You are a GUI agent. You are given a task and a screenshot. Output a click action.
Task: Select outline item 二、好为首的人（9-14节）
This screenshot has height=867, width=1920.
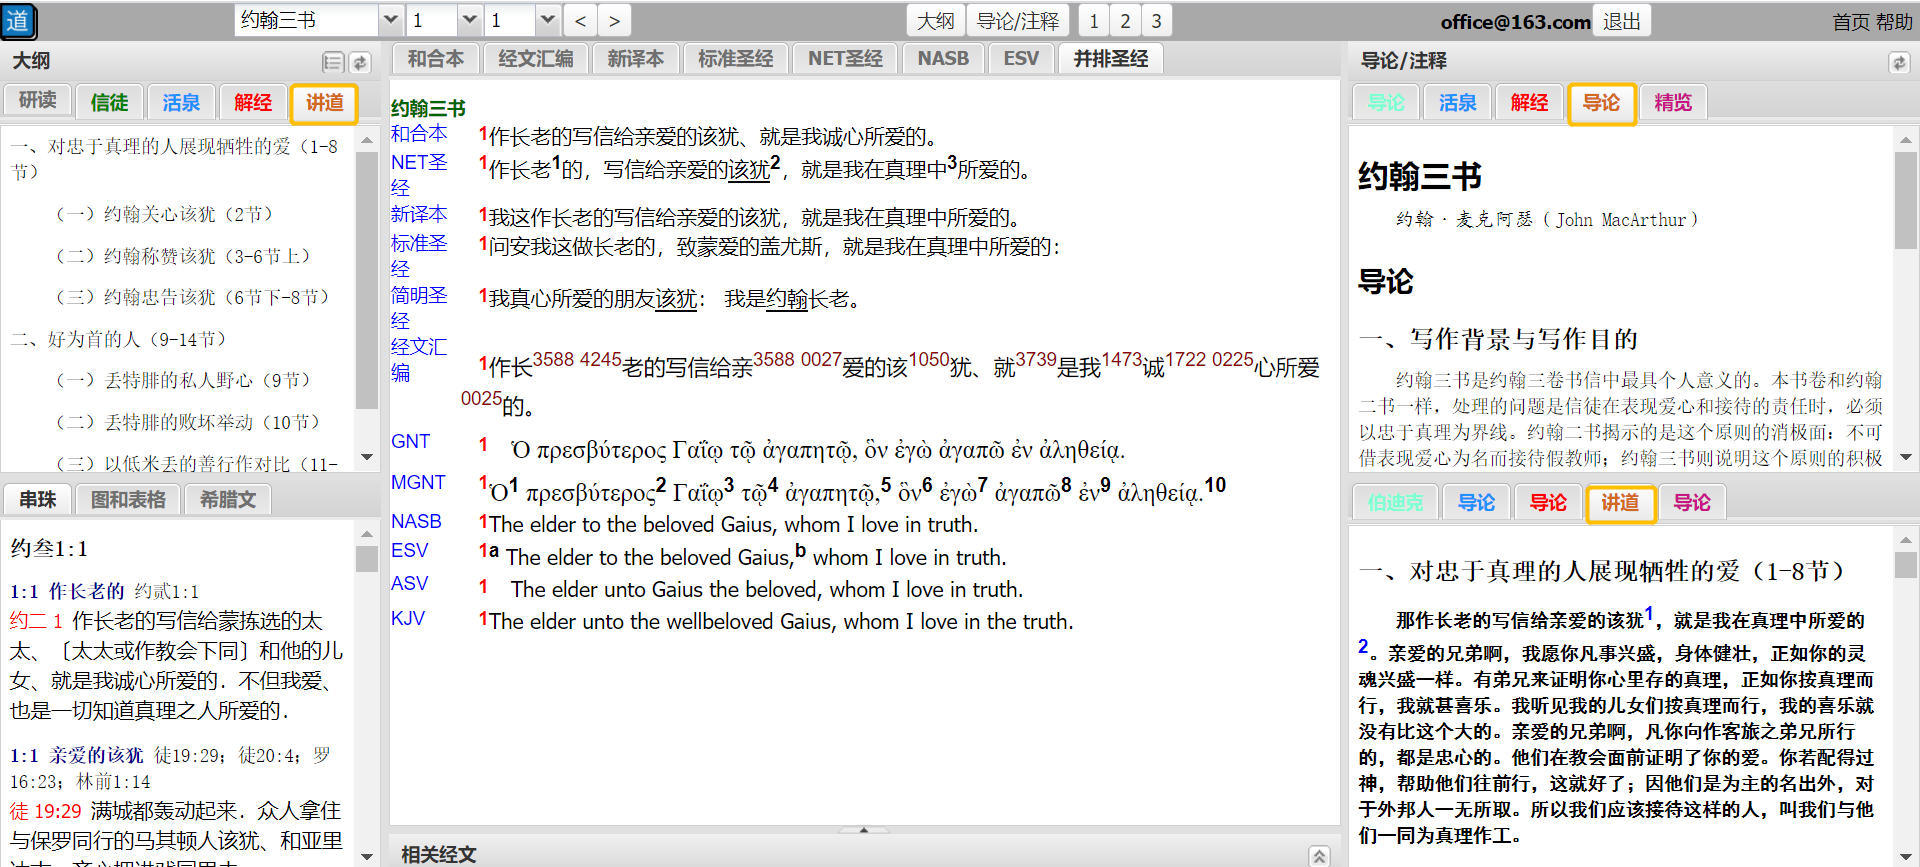pyautogui.click(x=119, y=339)
